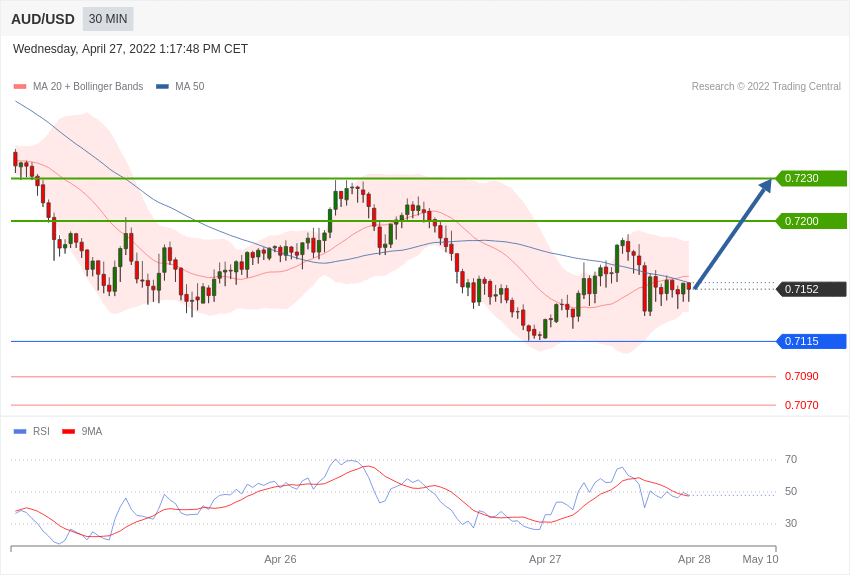This screenshot has width=850, height=576.
Task: Click the 30 MIN timeframe button
Action: (x=107, y=19)
